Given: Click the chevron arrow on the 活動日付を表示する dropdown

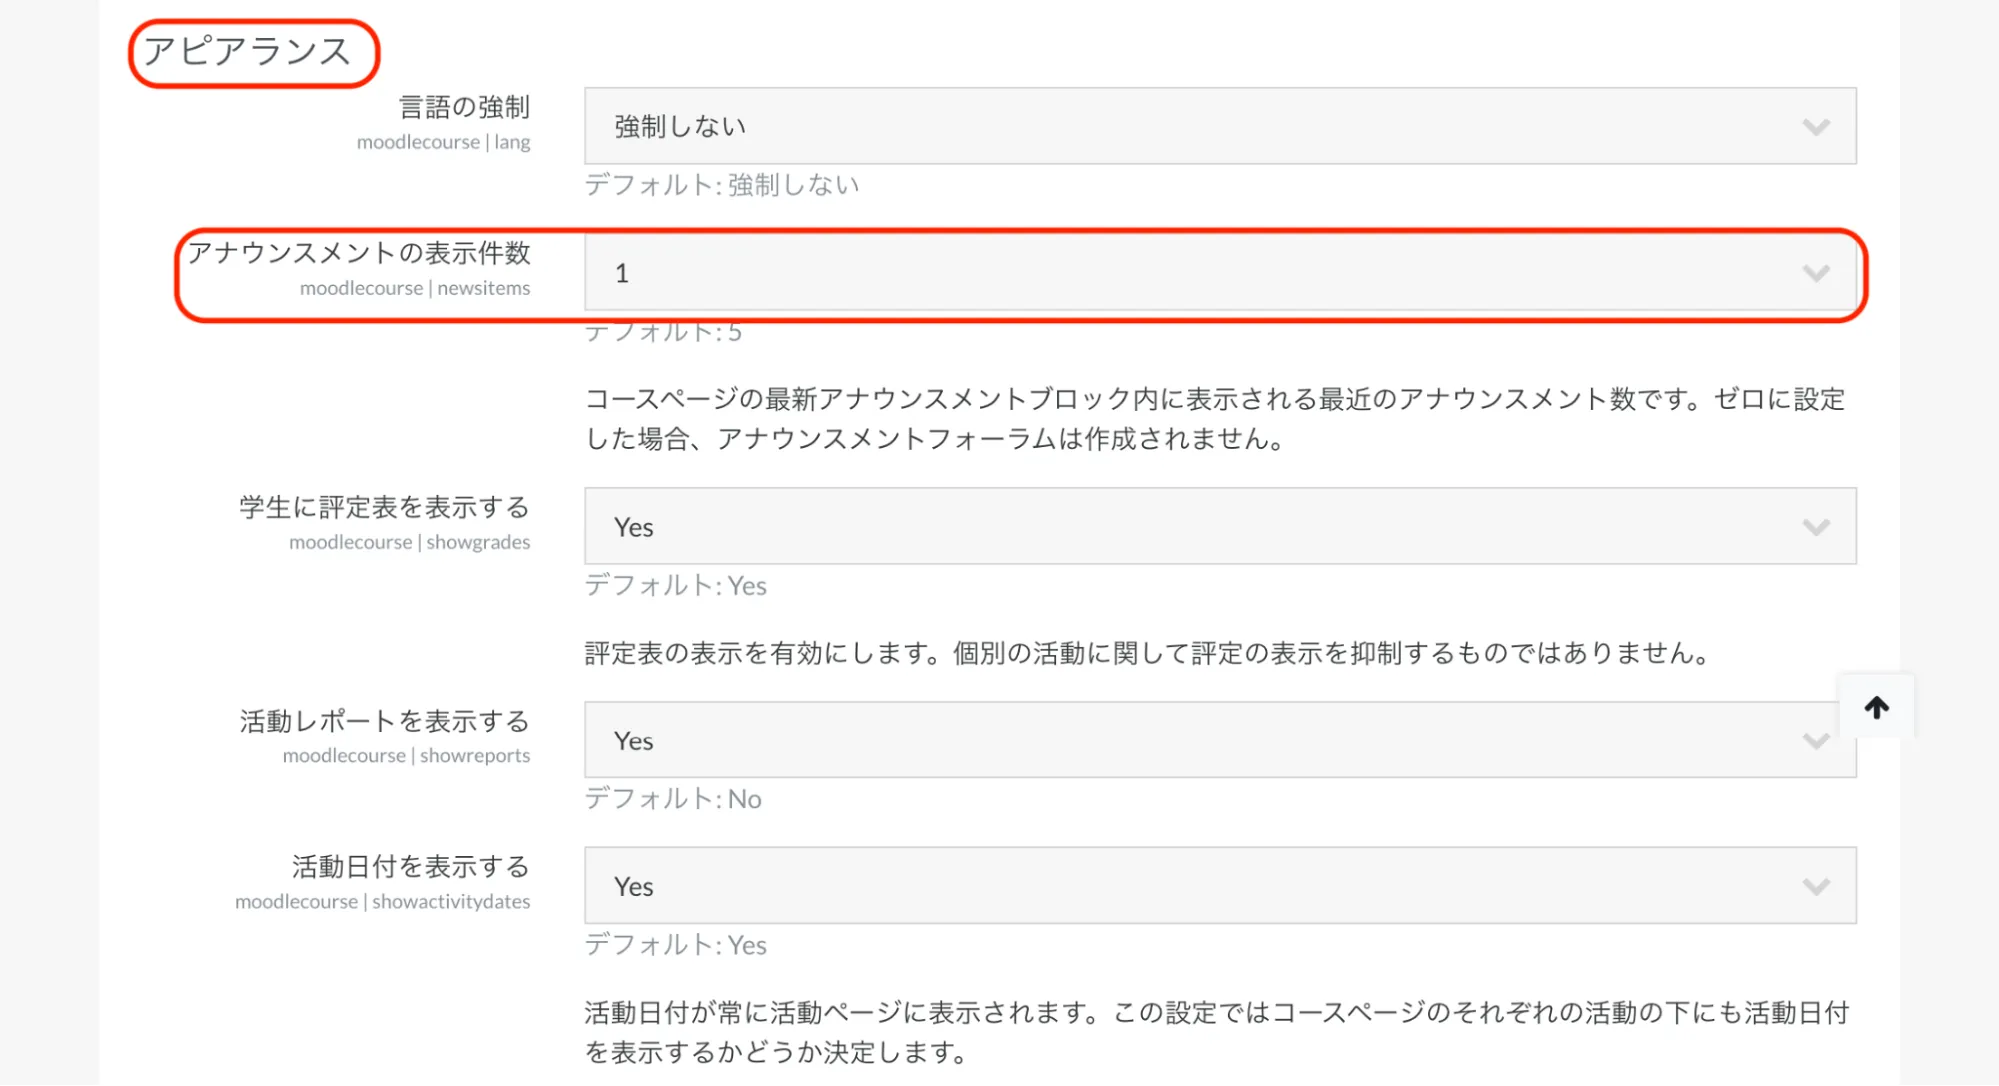Looking at the screenshot, I should 1816,887.
